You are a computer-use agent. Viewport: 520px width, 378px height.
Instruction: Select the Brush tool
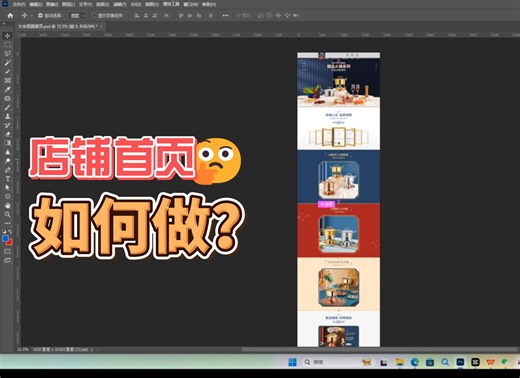(7, 107)
